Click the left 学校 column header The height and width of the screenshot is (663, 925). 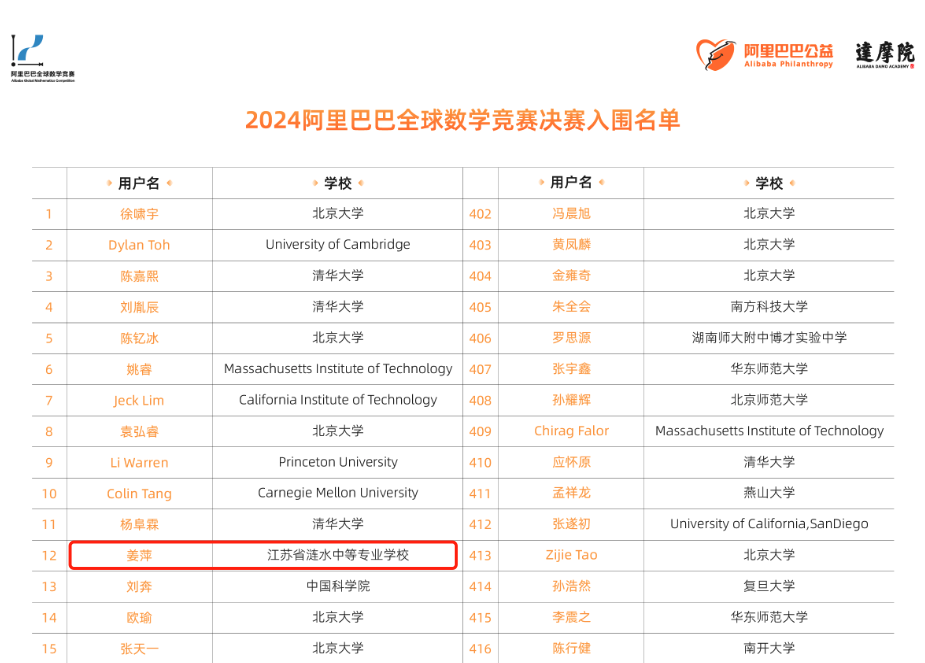tap(338, 183)
